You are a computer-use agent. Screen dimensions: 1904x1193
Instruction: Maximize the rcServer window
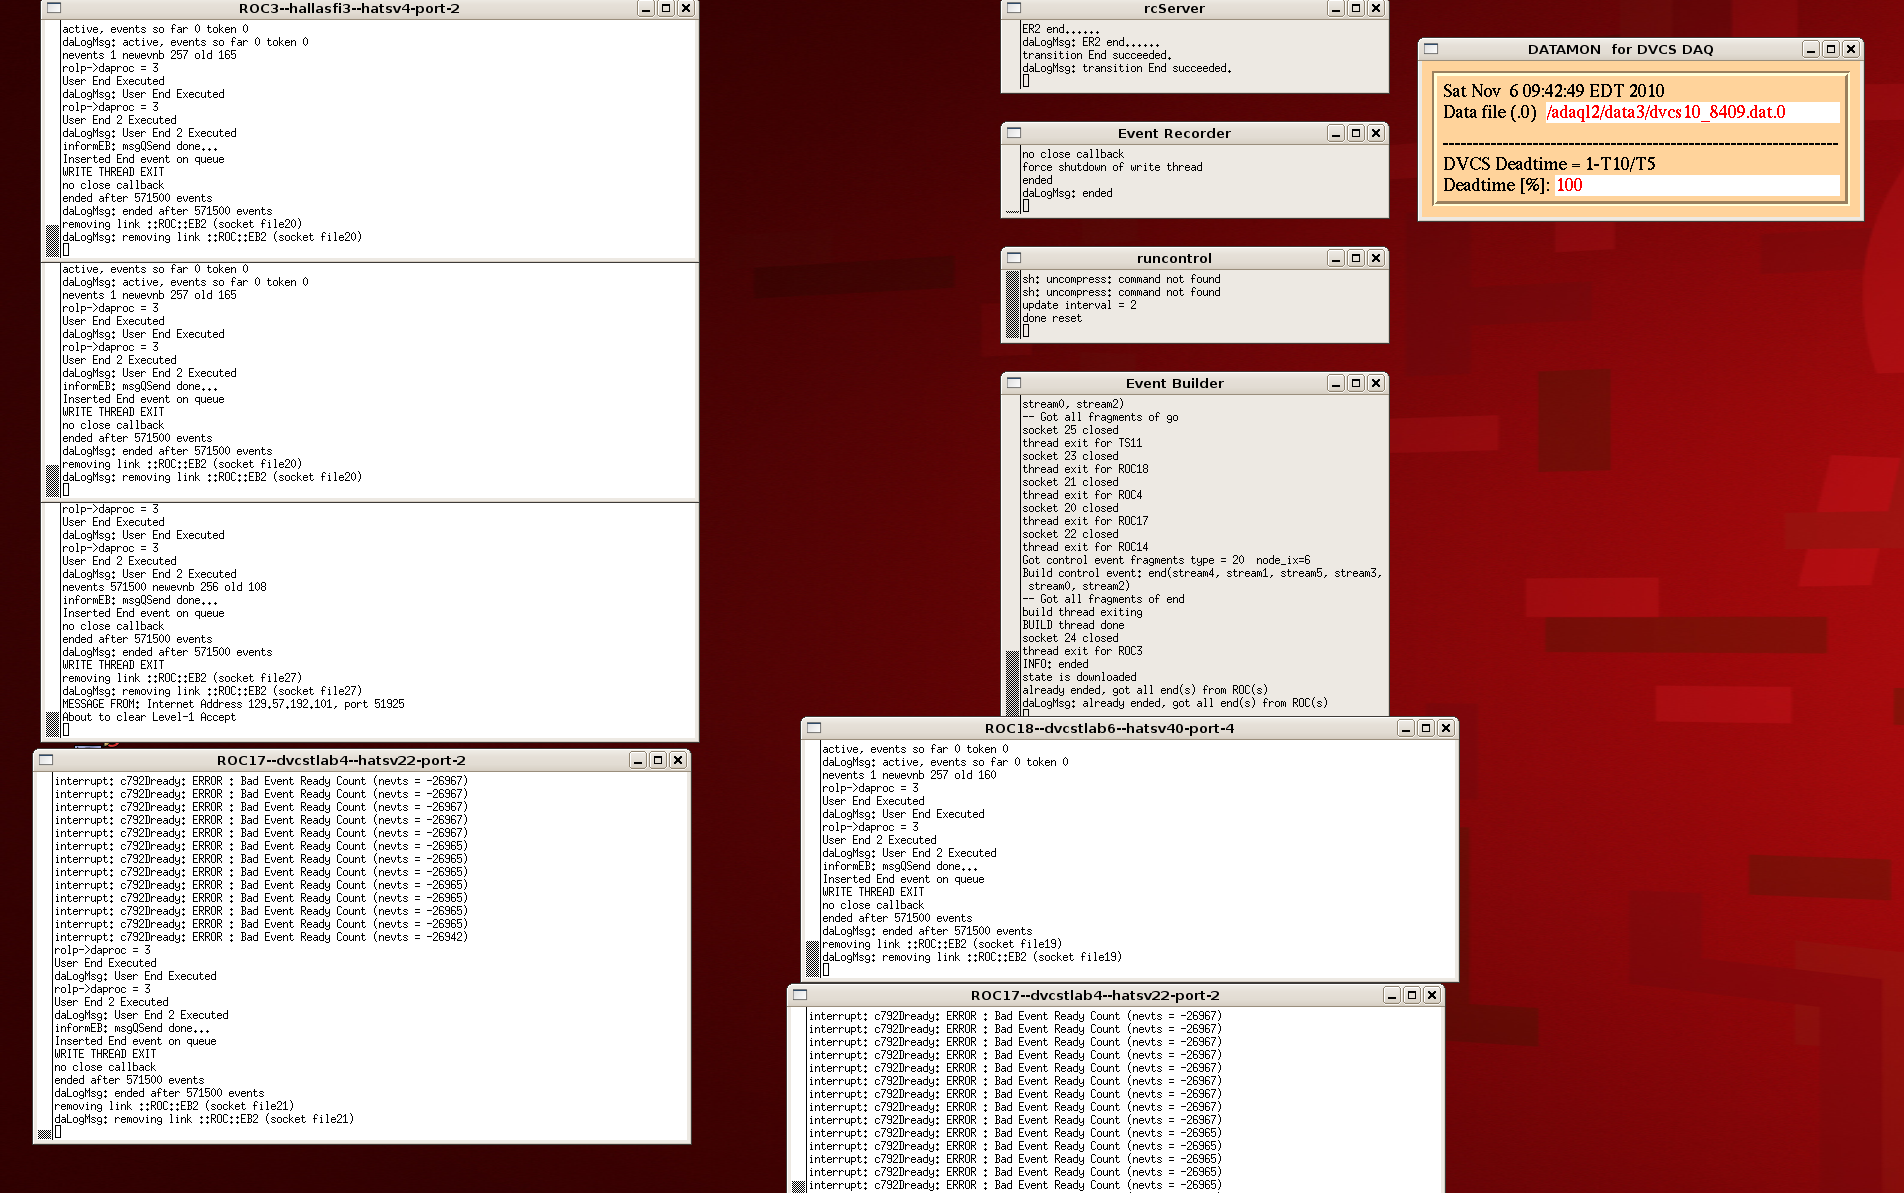click(1356, 8)
